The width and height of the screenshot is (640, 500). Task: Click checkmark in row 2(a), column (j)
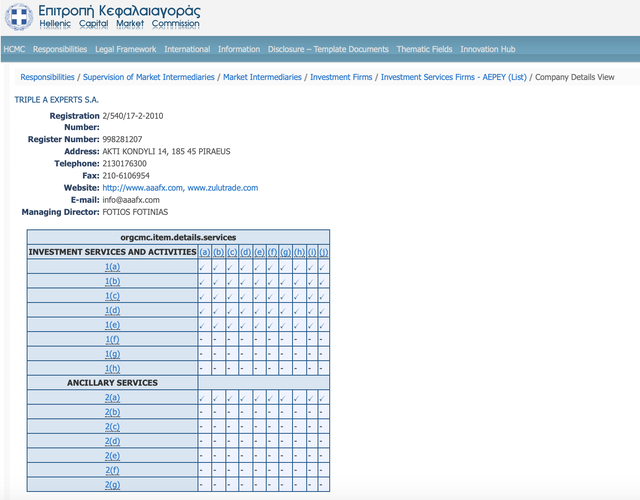(322, 399)
